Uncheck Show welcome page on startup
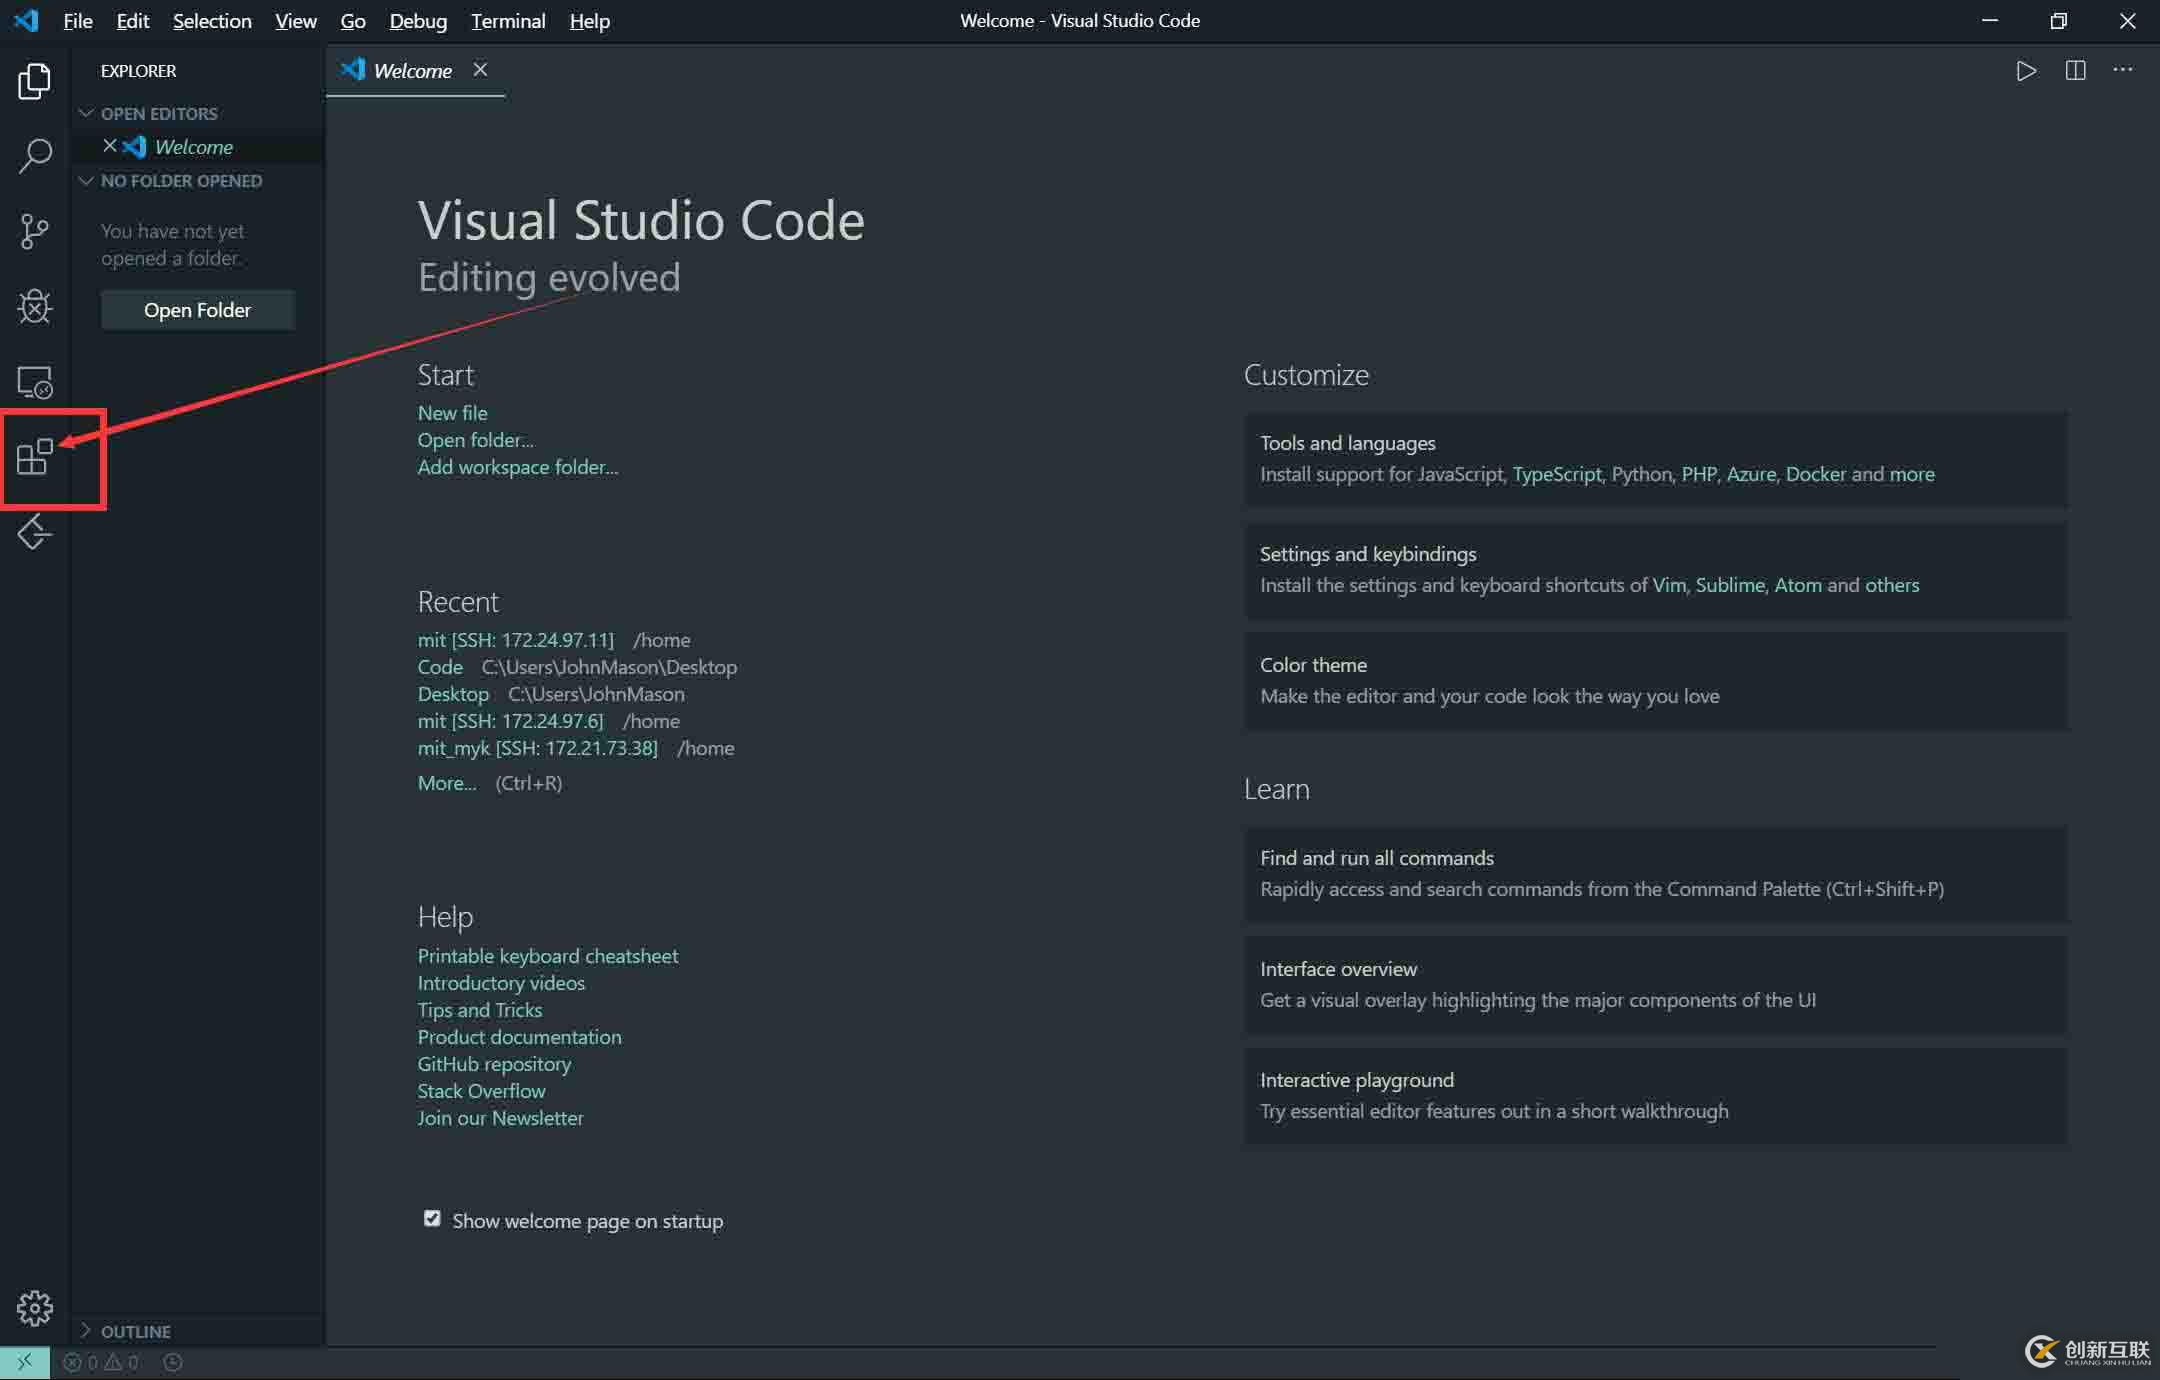This screenshot has width=2160, height=1380. coord(432,1219)
